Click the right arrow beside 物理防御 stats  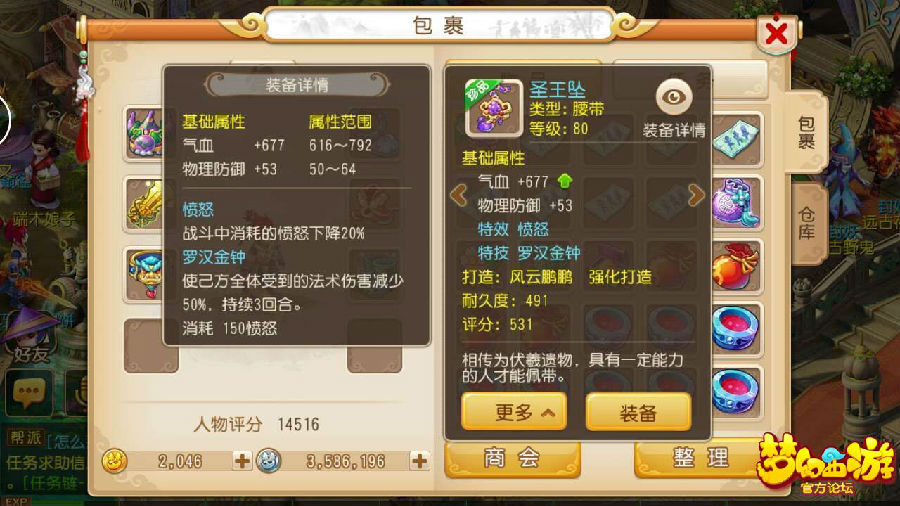(x=696, y=195)
